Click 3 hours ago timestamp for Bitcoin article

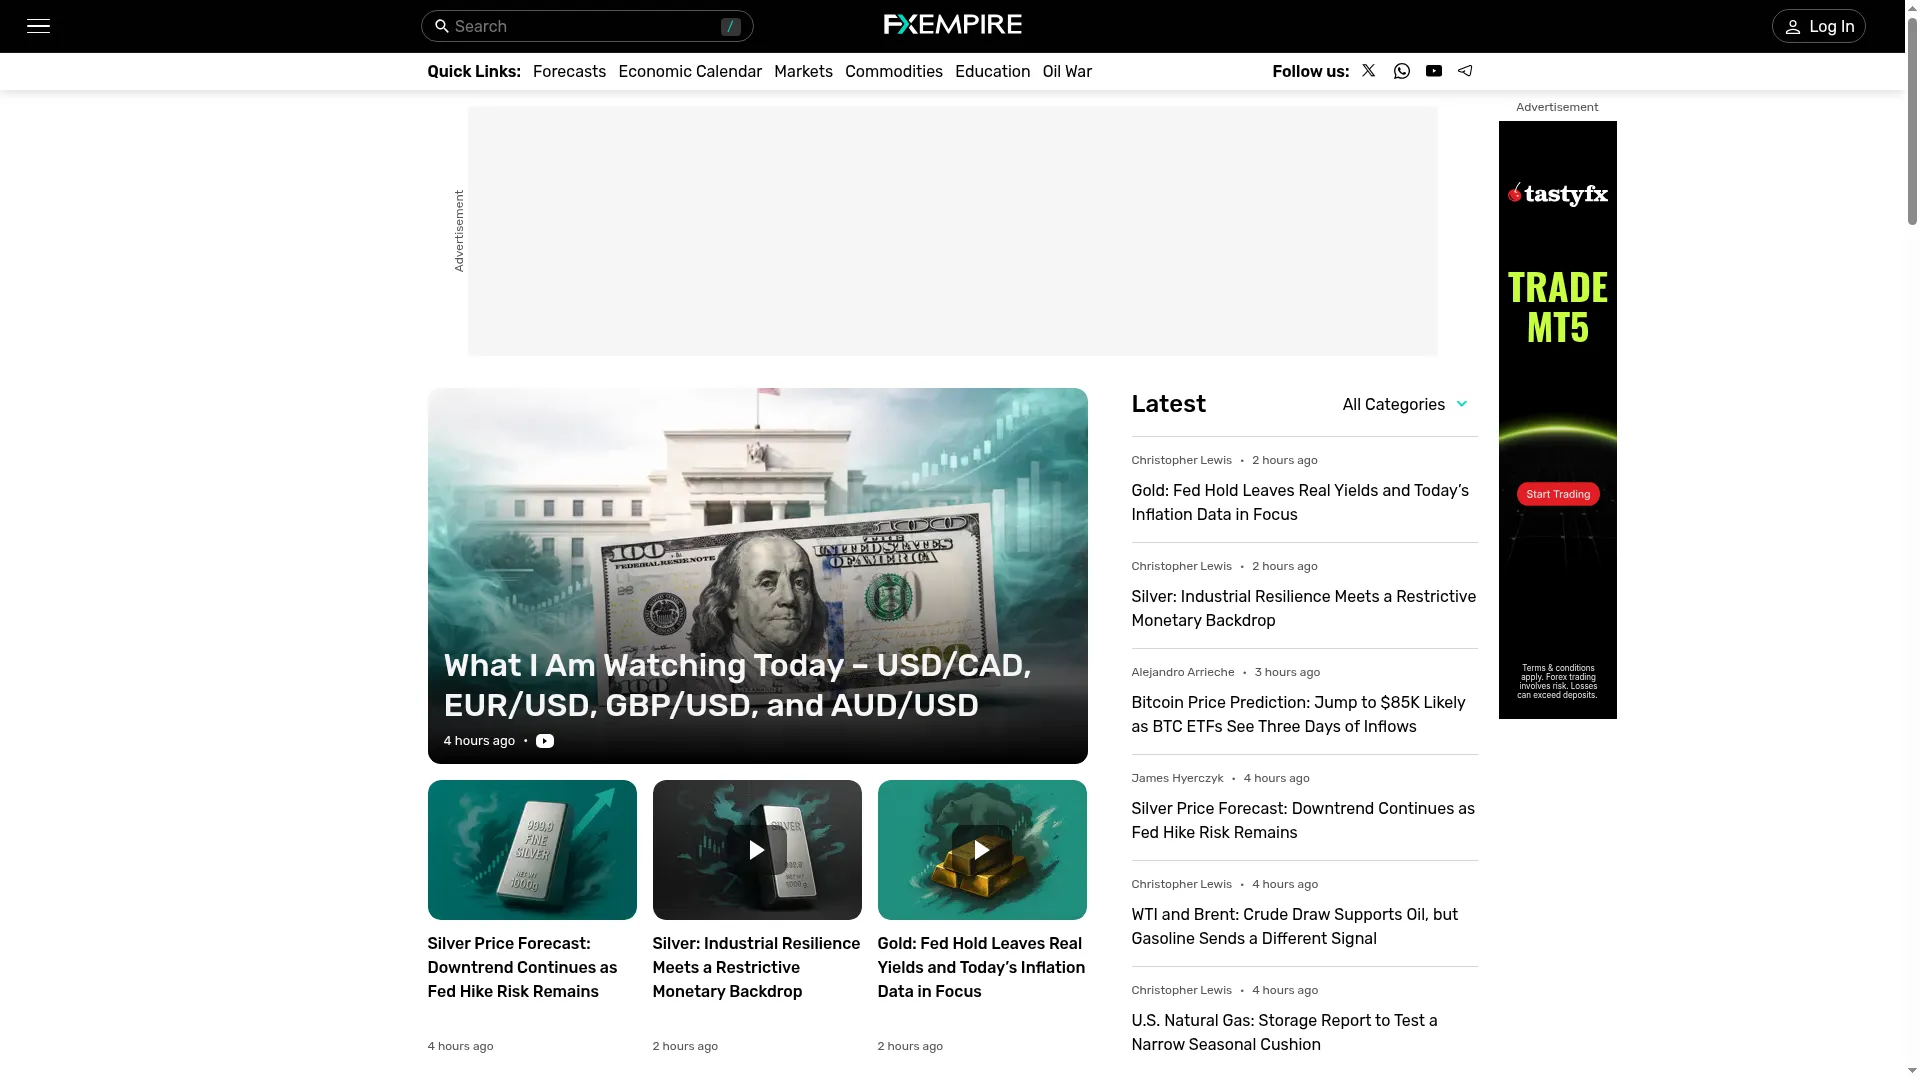click(x=1287, y=672)
